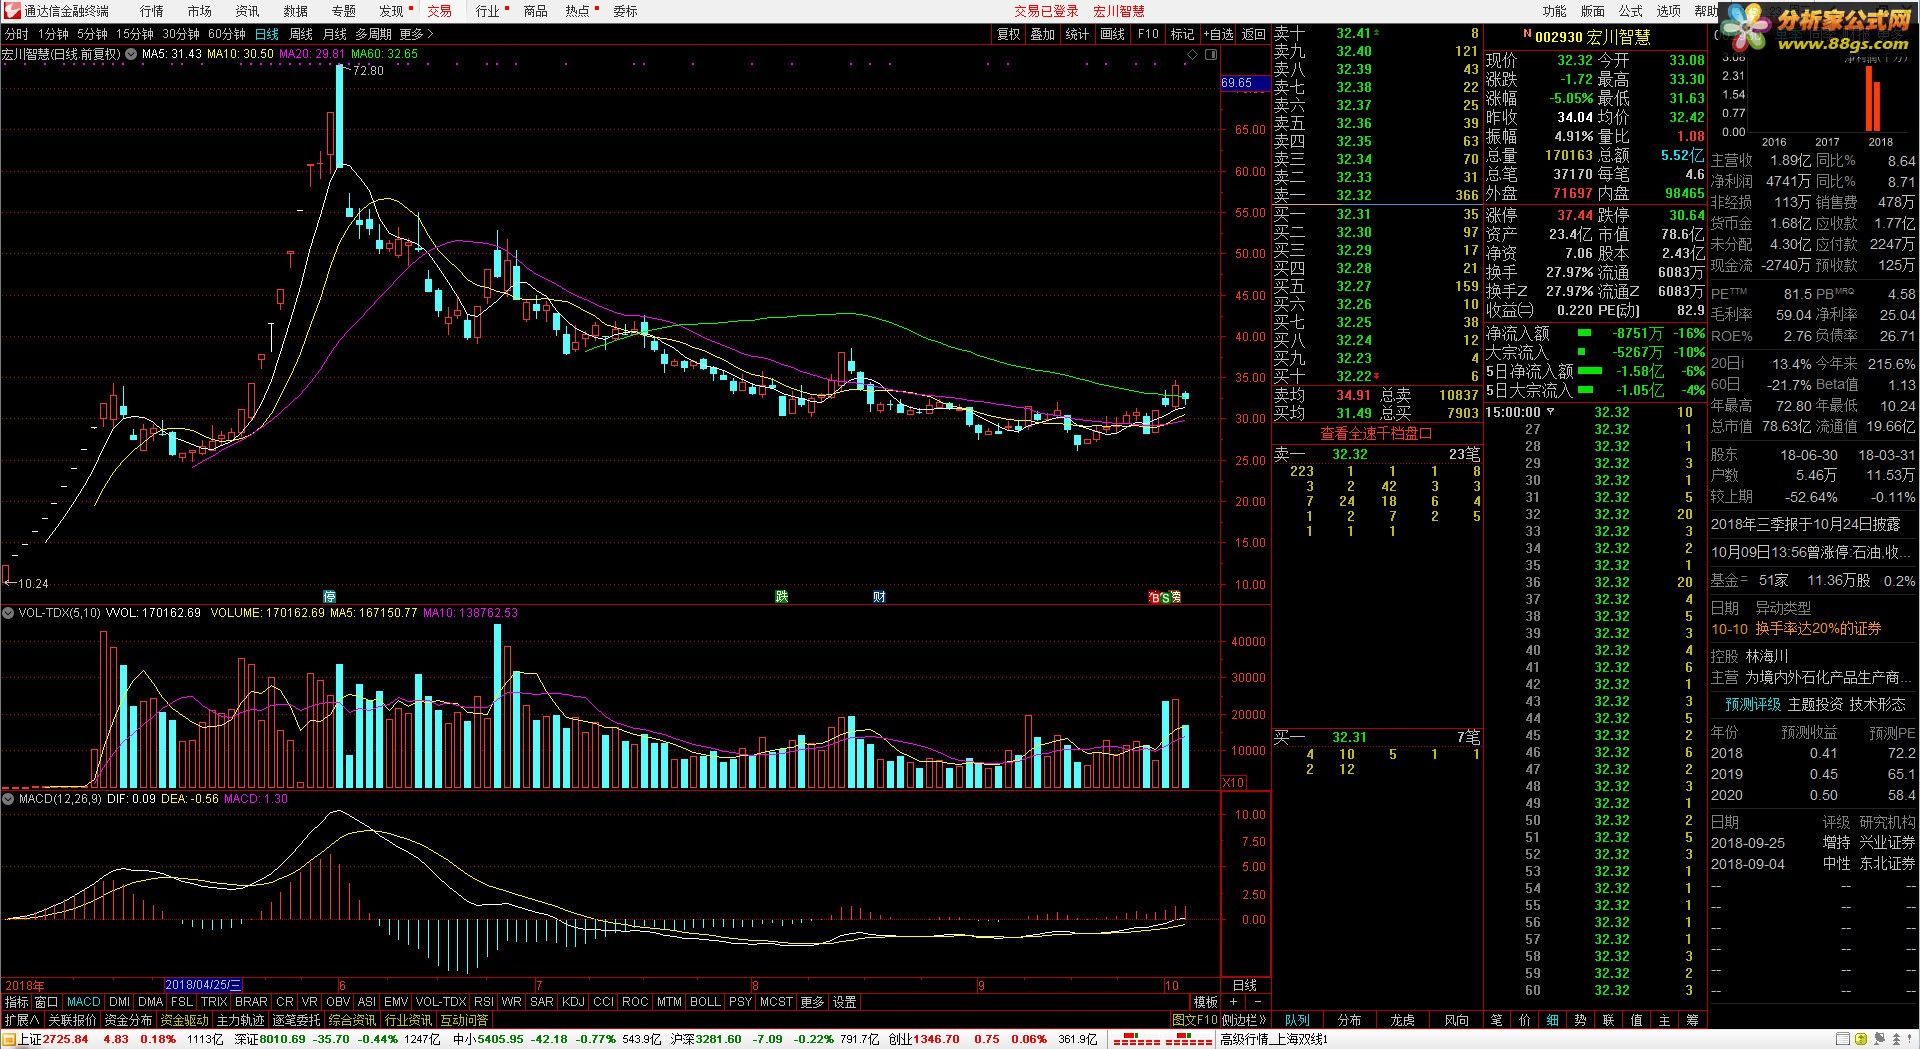Viewport: 1920px width, 1049px height.
Task: Click the 复权 button
Action: (x=1008, y=34)
